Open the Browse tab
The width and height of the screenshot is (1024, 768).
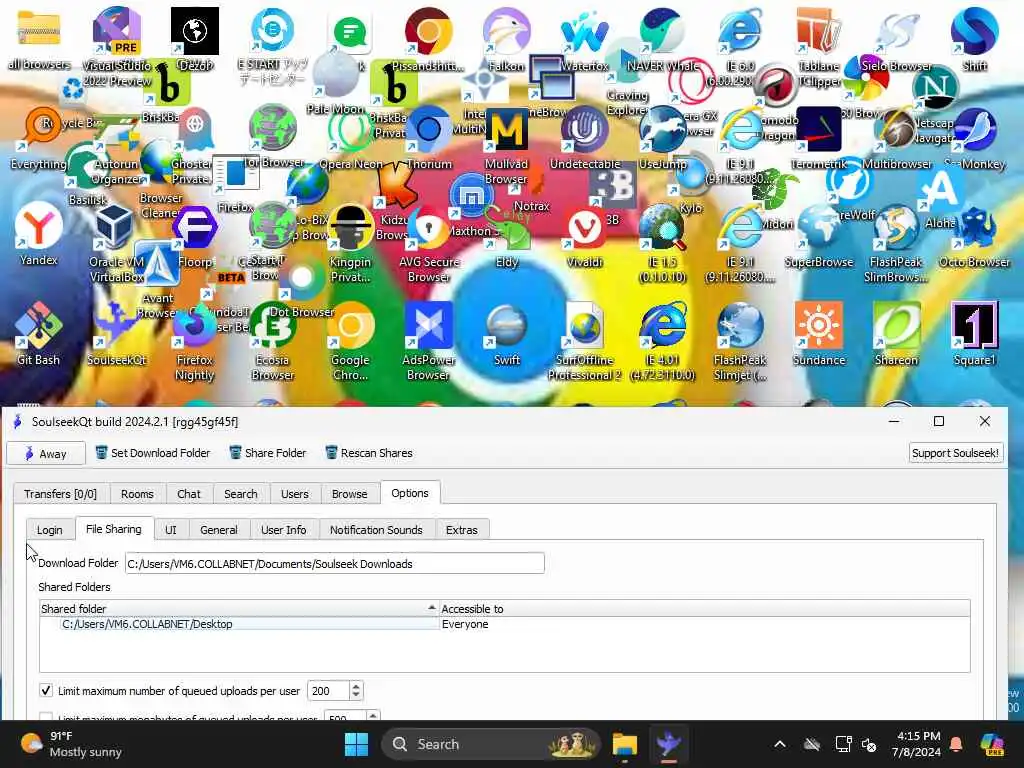pyautogui.click(x=349, y=494)
